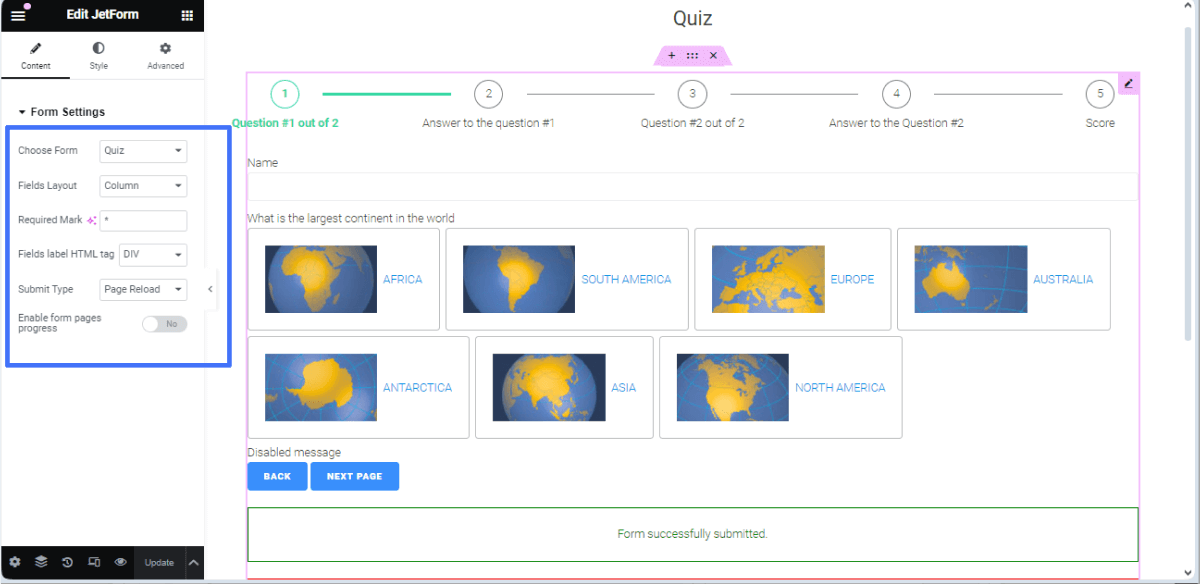The image size is (1200, 584).
Task: Click the pencil edit icon on the quiz widget
Action: pyautogui.click(x=1128, y=83)
